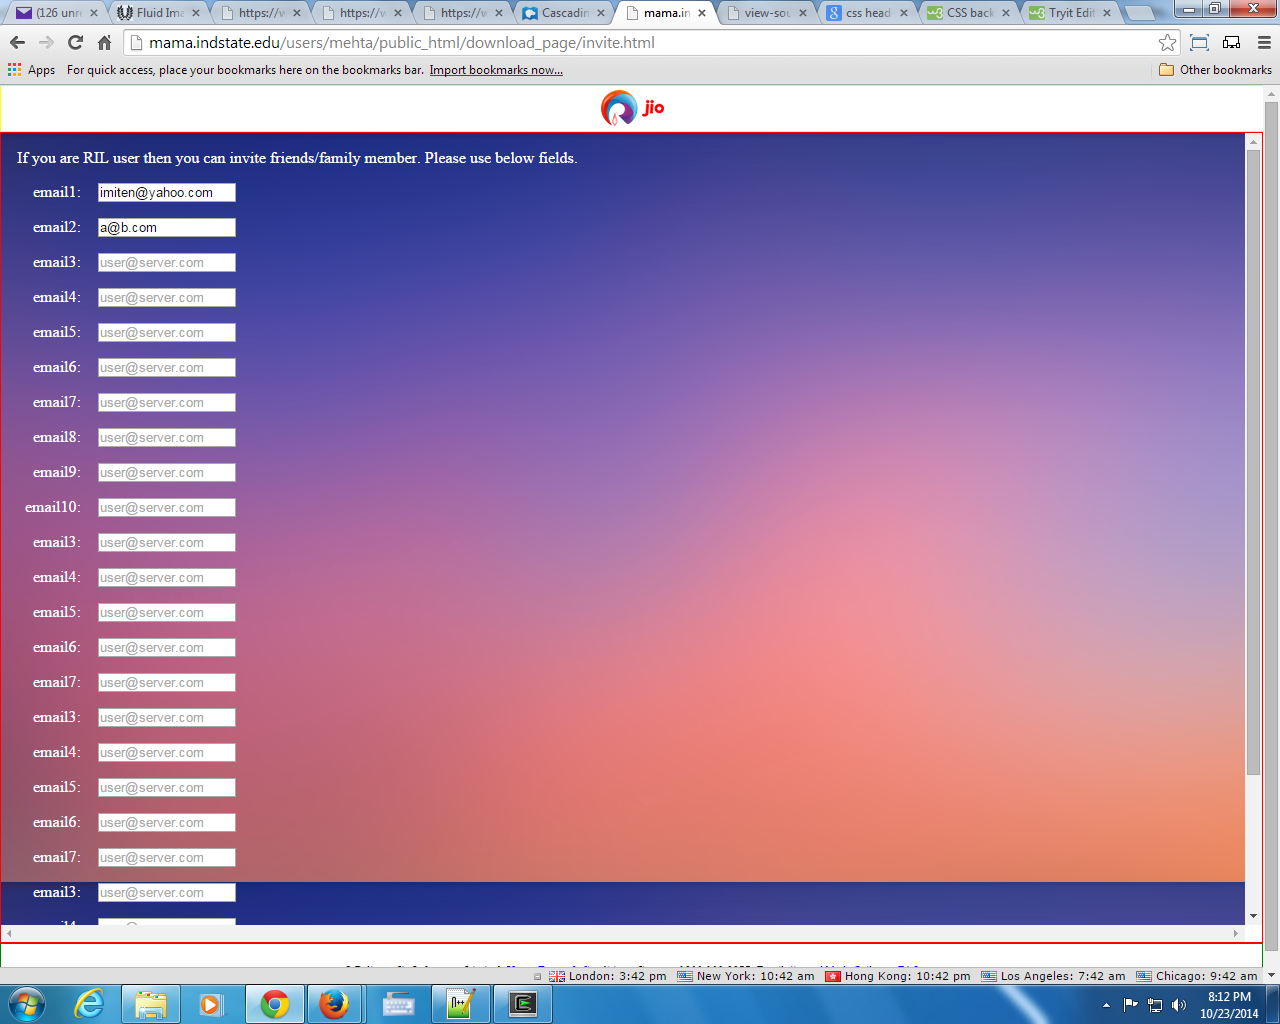Open the black terminal-style taskbar icon
Image resolution: width=1280 pixels, height=1024 pixels.
(523, 1004)
